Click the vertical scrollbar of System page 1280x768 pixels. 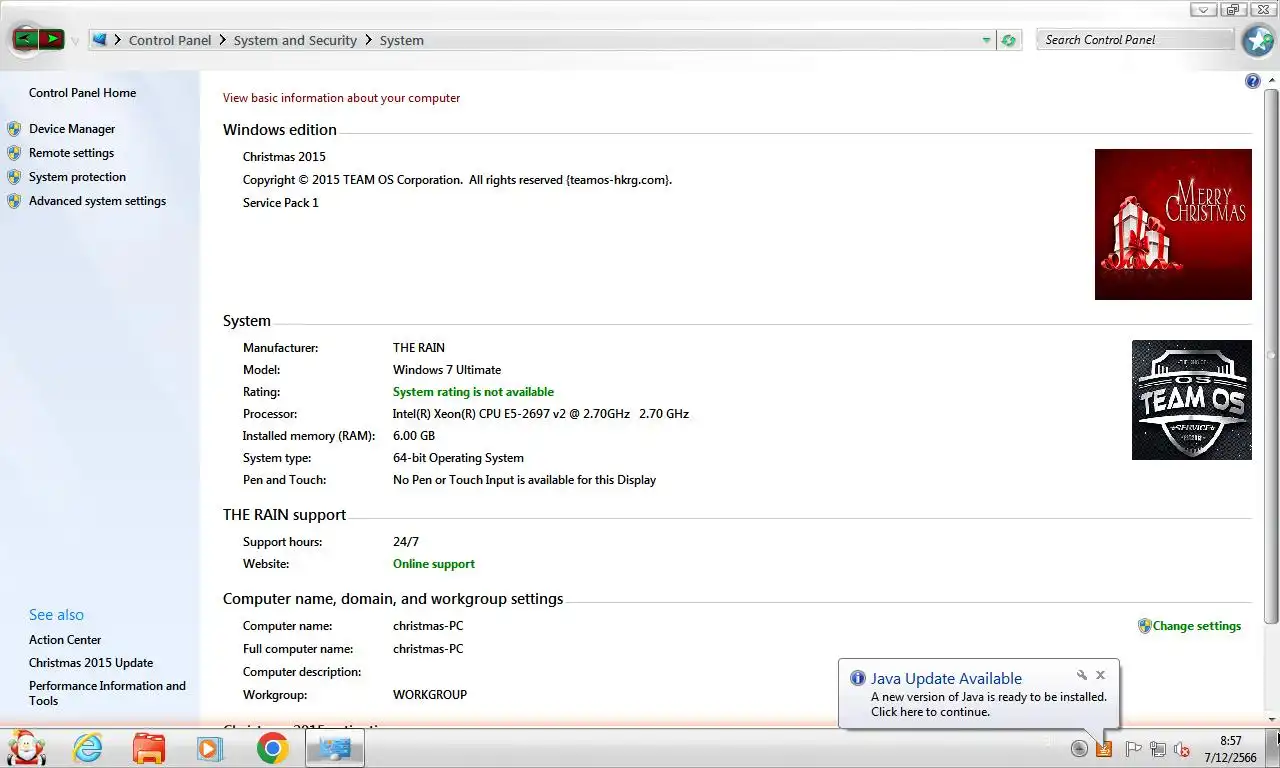tap(1271, 355)
